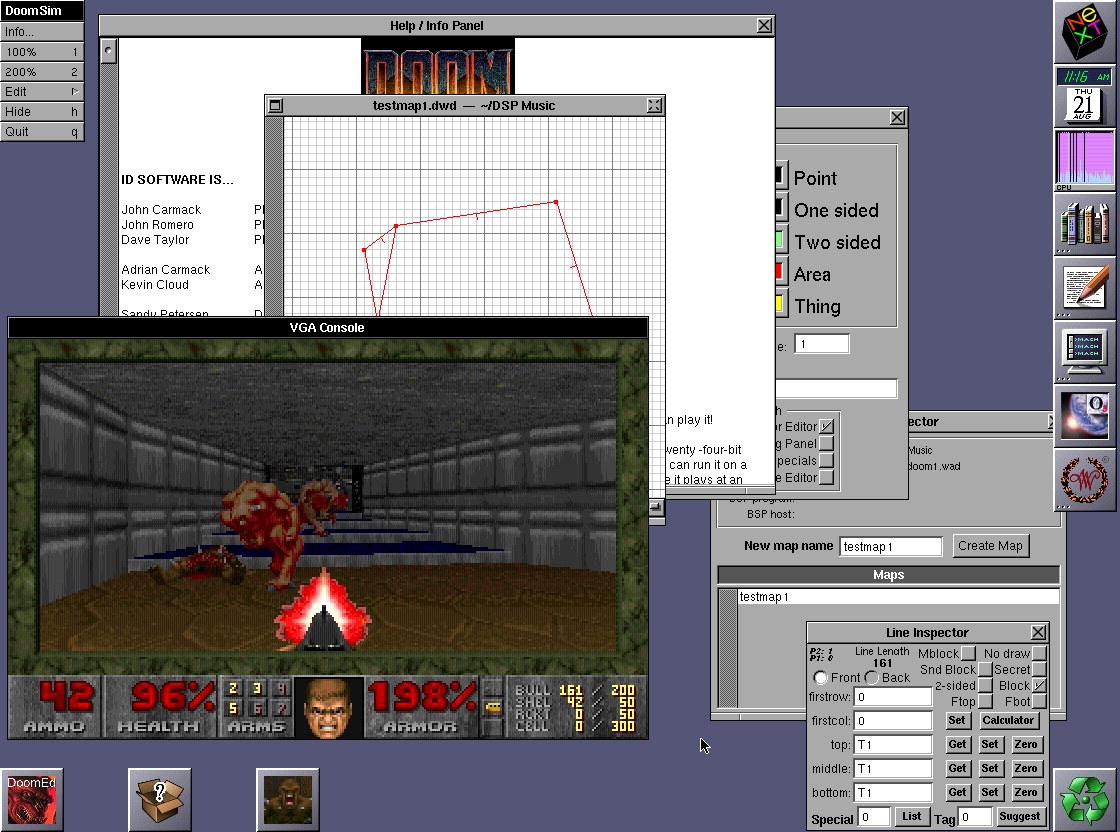Close the color legend panel with Point swatch

tap(898, 117)
